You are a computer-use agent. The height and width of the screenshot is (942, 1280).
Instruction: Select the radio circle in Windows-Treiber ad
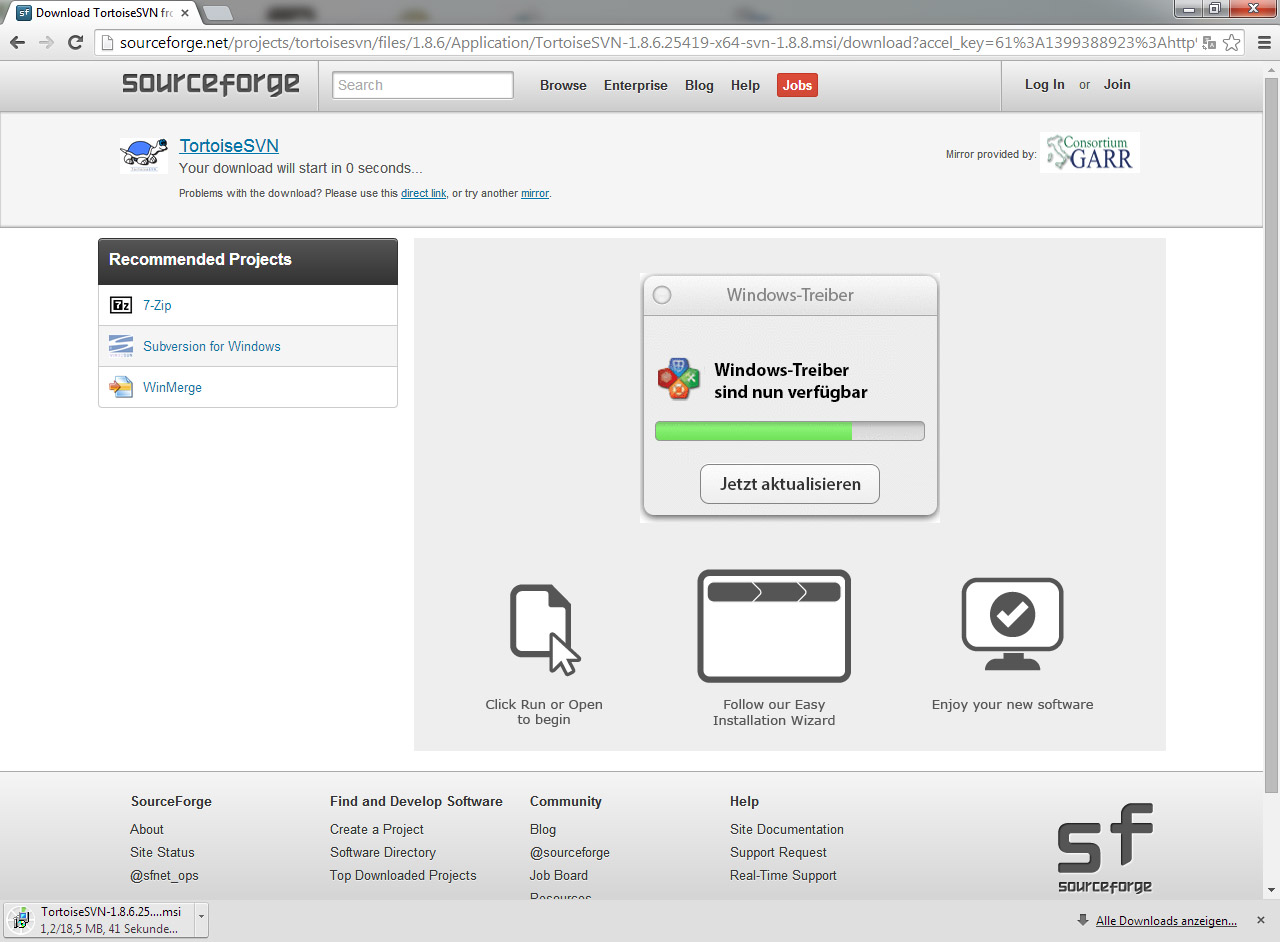(662, 295)
